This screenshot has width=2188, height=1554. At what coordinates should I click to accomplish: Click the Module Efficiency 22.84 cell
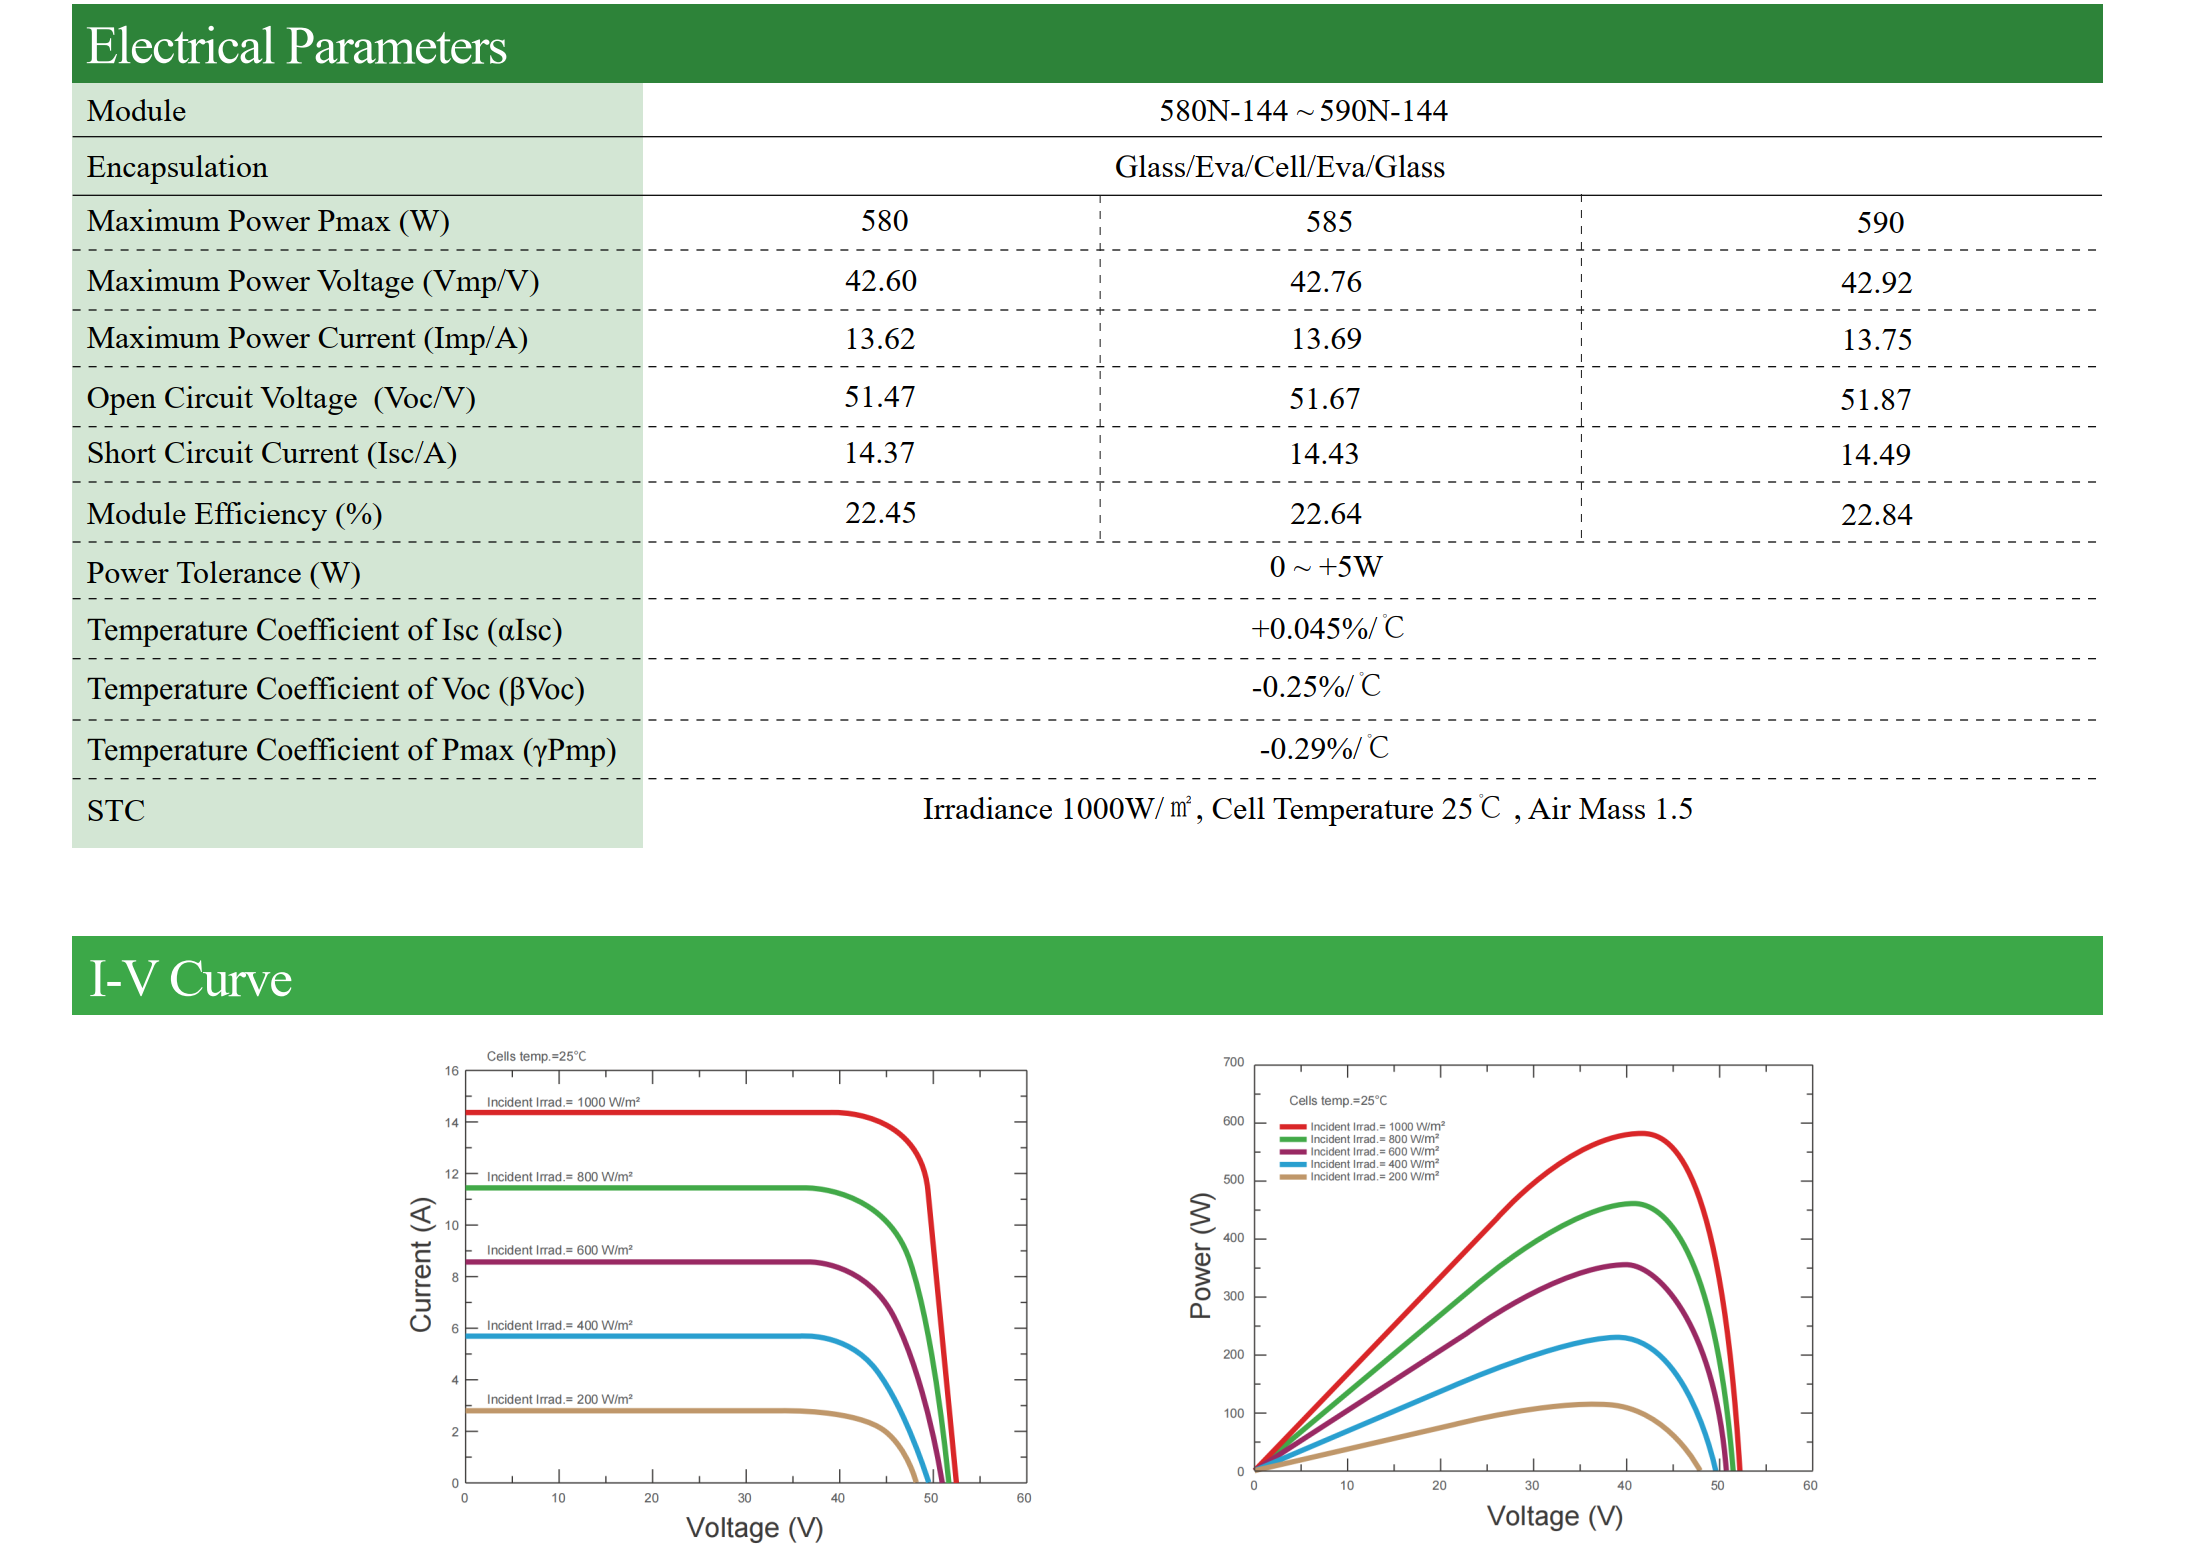coord(1877,515)
